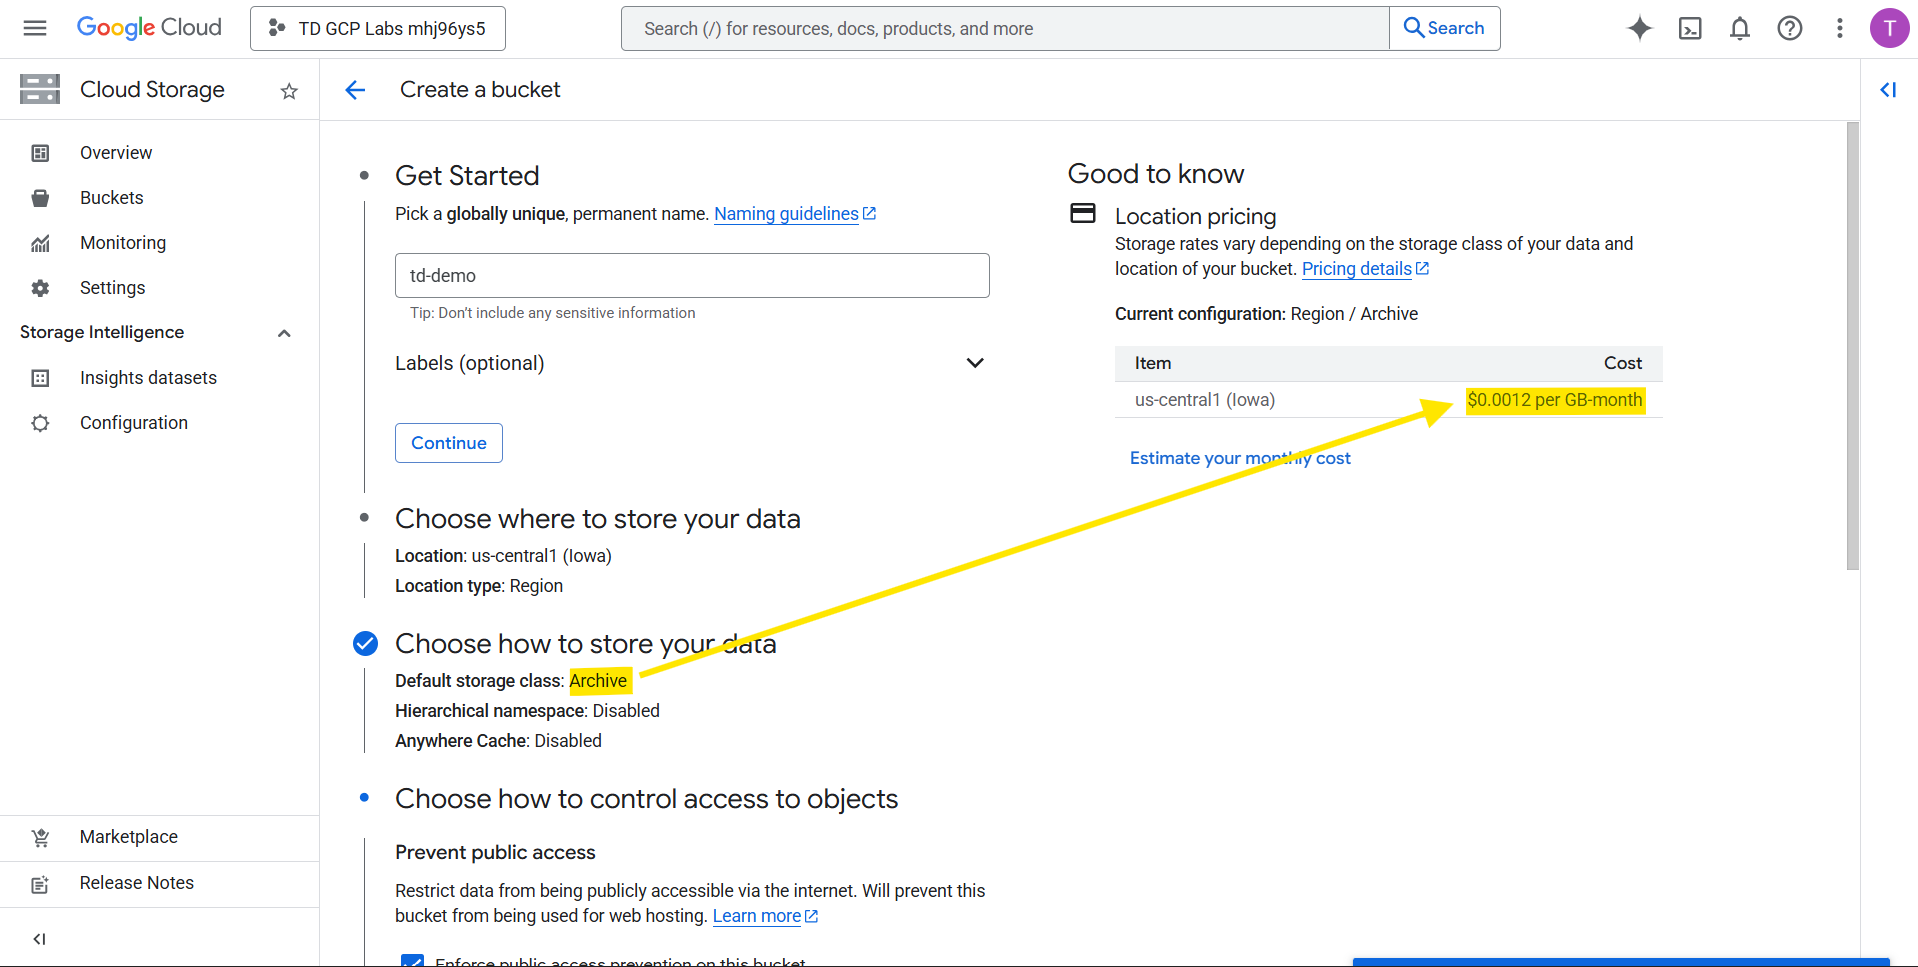Click the page vertical scrollbar
Image resolution: width=1918 pixels, height=967 pixels.
(1852, 346)
